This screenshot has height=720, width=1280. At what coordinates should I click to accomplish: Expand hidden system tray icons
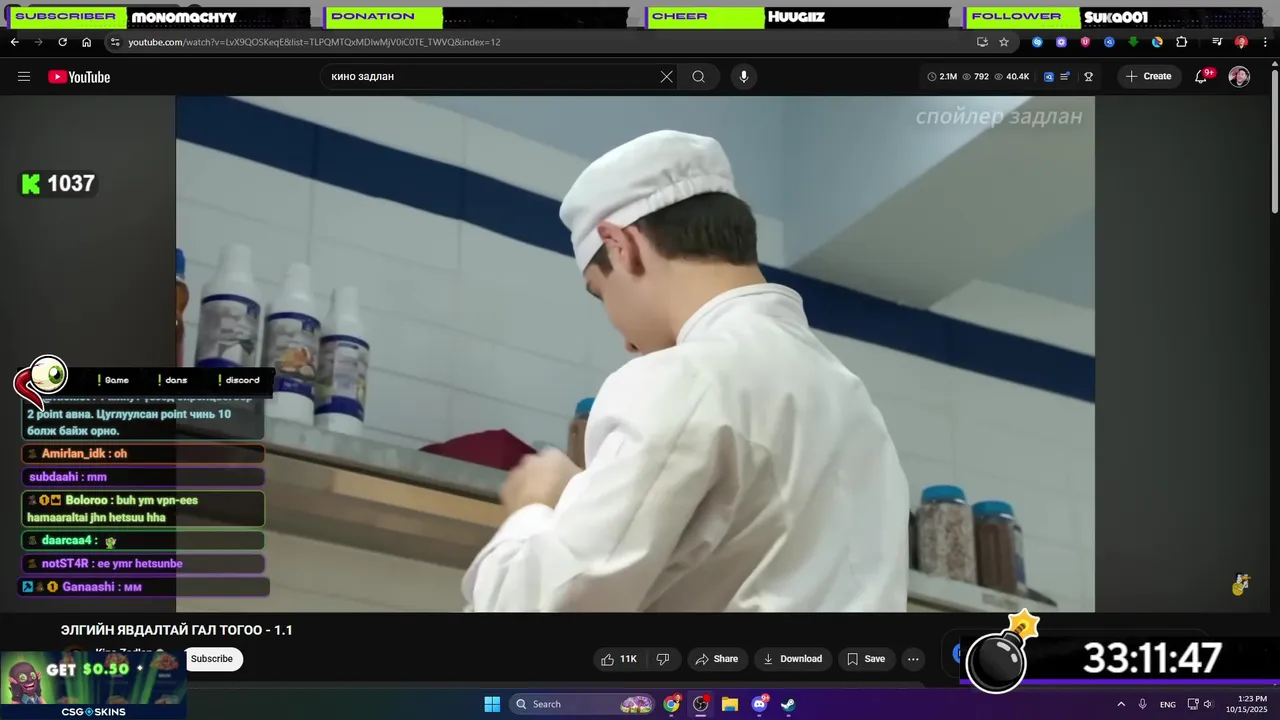[x=1121, y=704]
